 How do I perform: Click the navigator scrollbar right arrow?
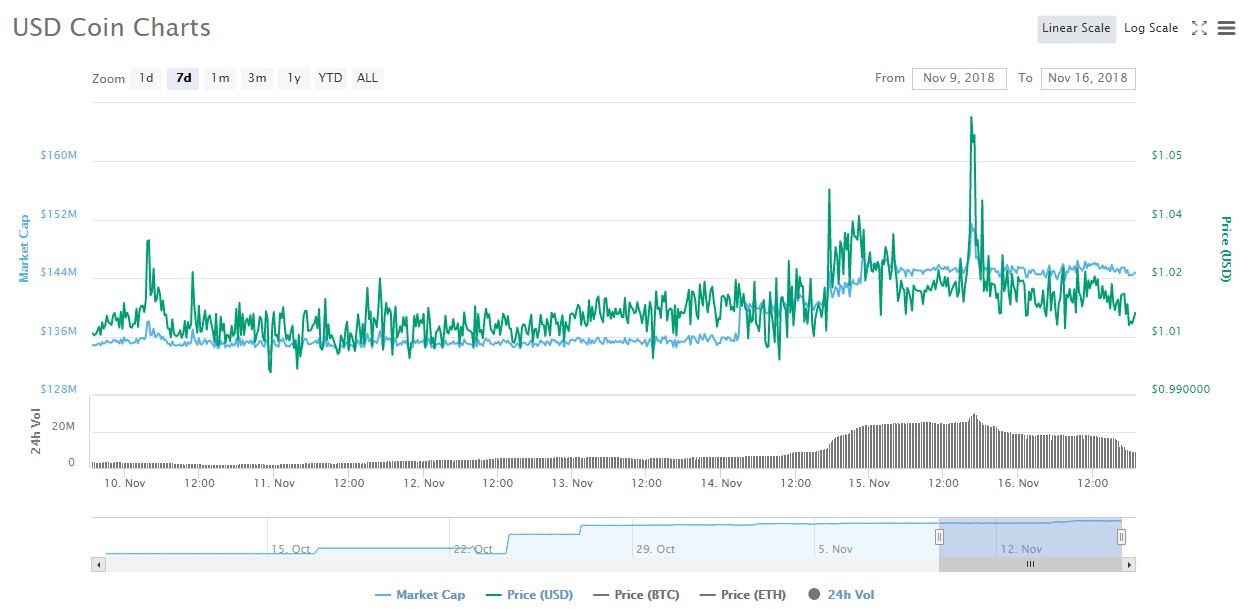[x=1129, y=564]
